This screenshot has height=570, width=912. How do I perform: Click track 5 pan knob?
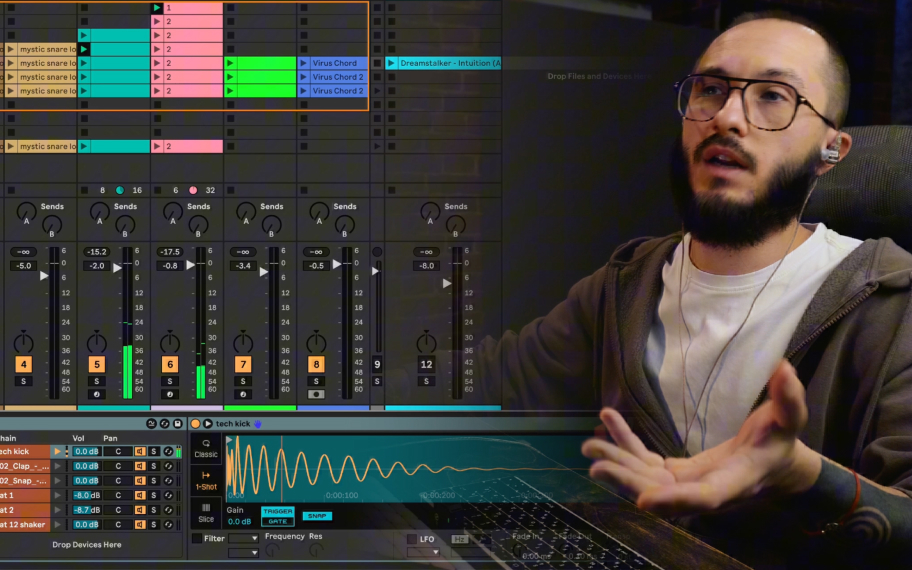(97, 342)
